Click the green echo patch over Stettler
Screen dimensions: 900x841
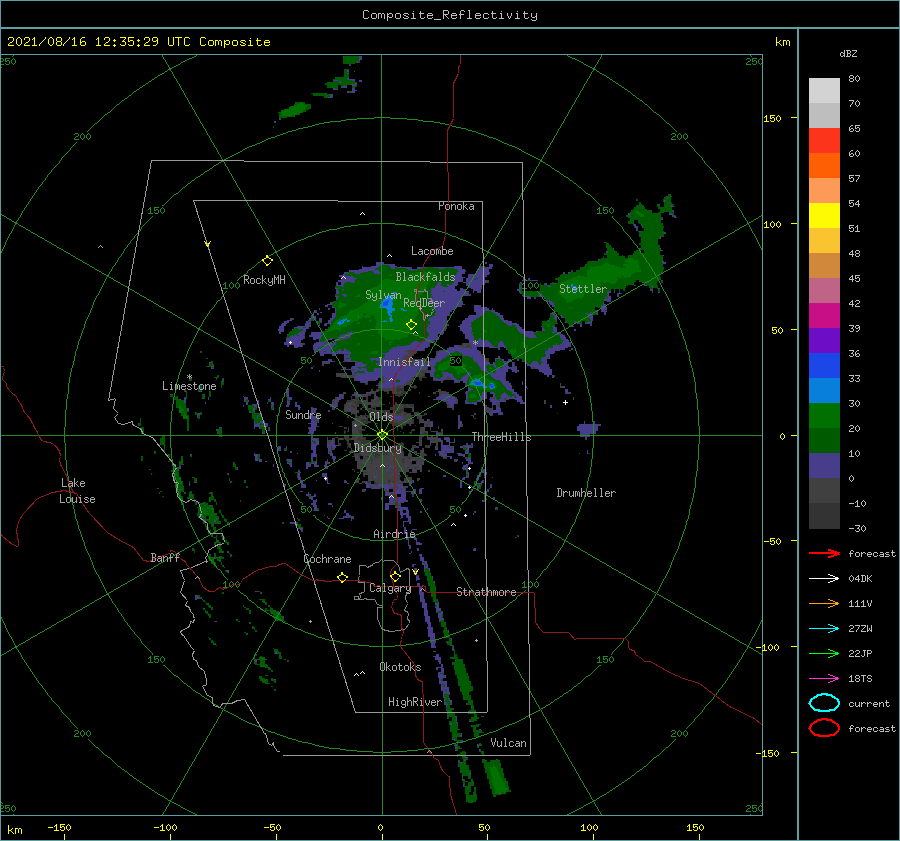(597, 281)
